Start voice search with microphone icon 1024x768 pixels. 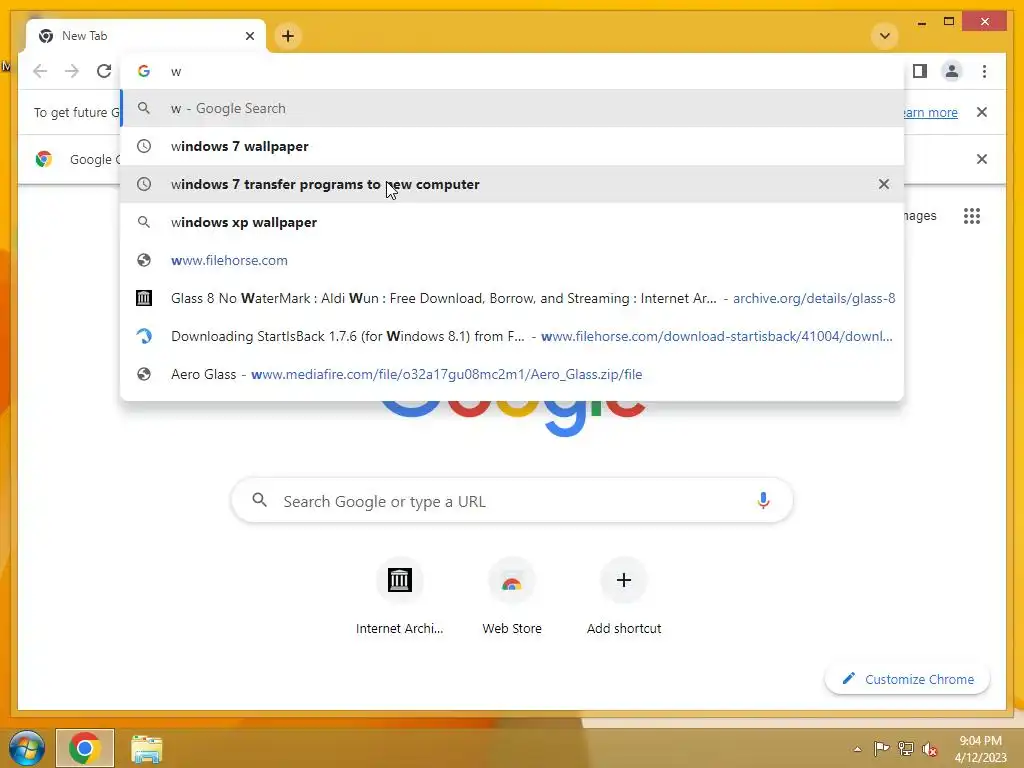click(x=763, y=501)
